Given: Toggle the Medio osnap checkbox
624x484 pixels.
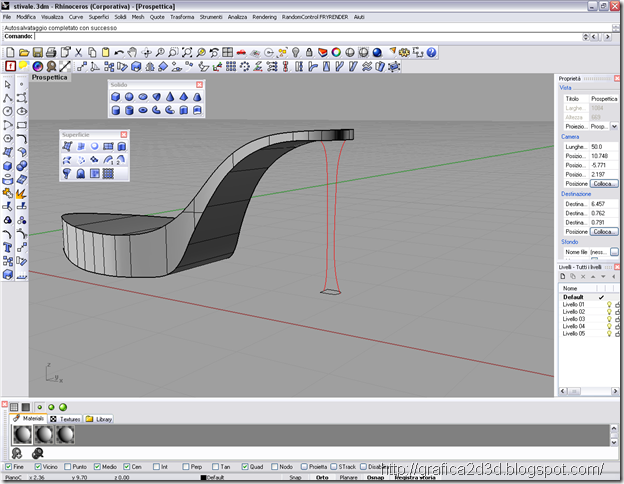Looking at the screenshot, I should 97,466.
